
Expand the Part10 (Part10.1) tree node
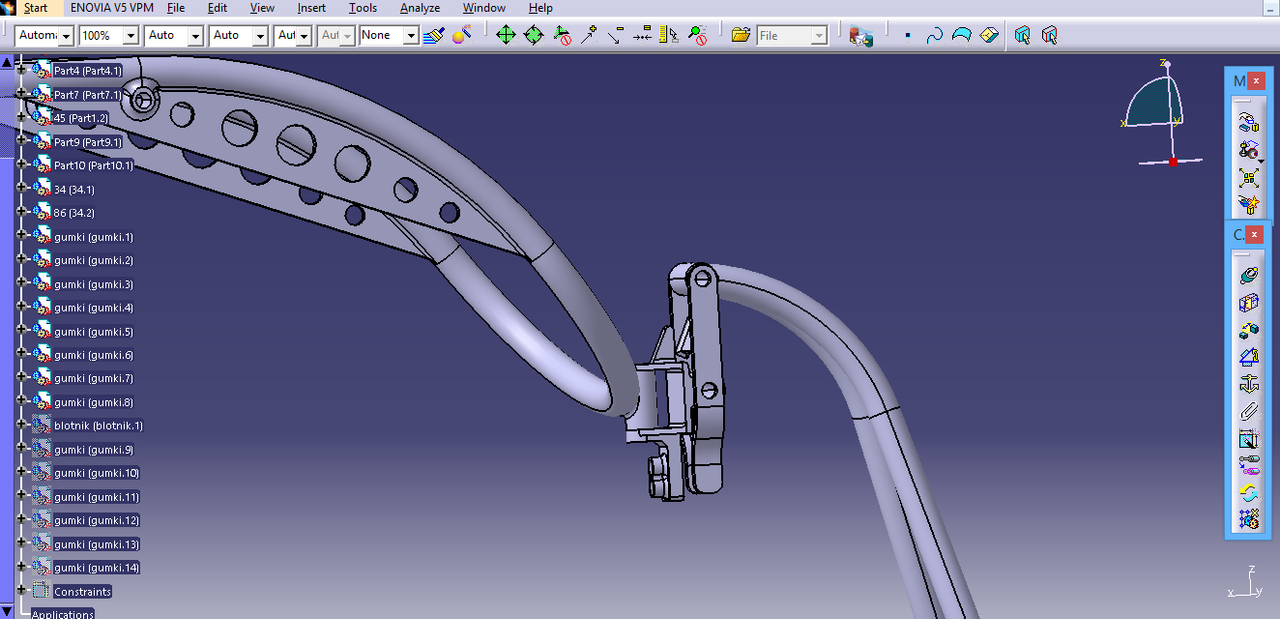(21, 165)
